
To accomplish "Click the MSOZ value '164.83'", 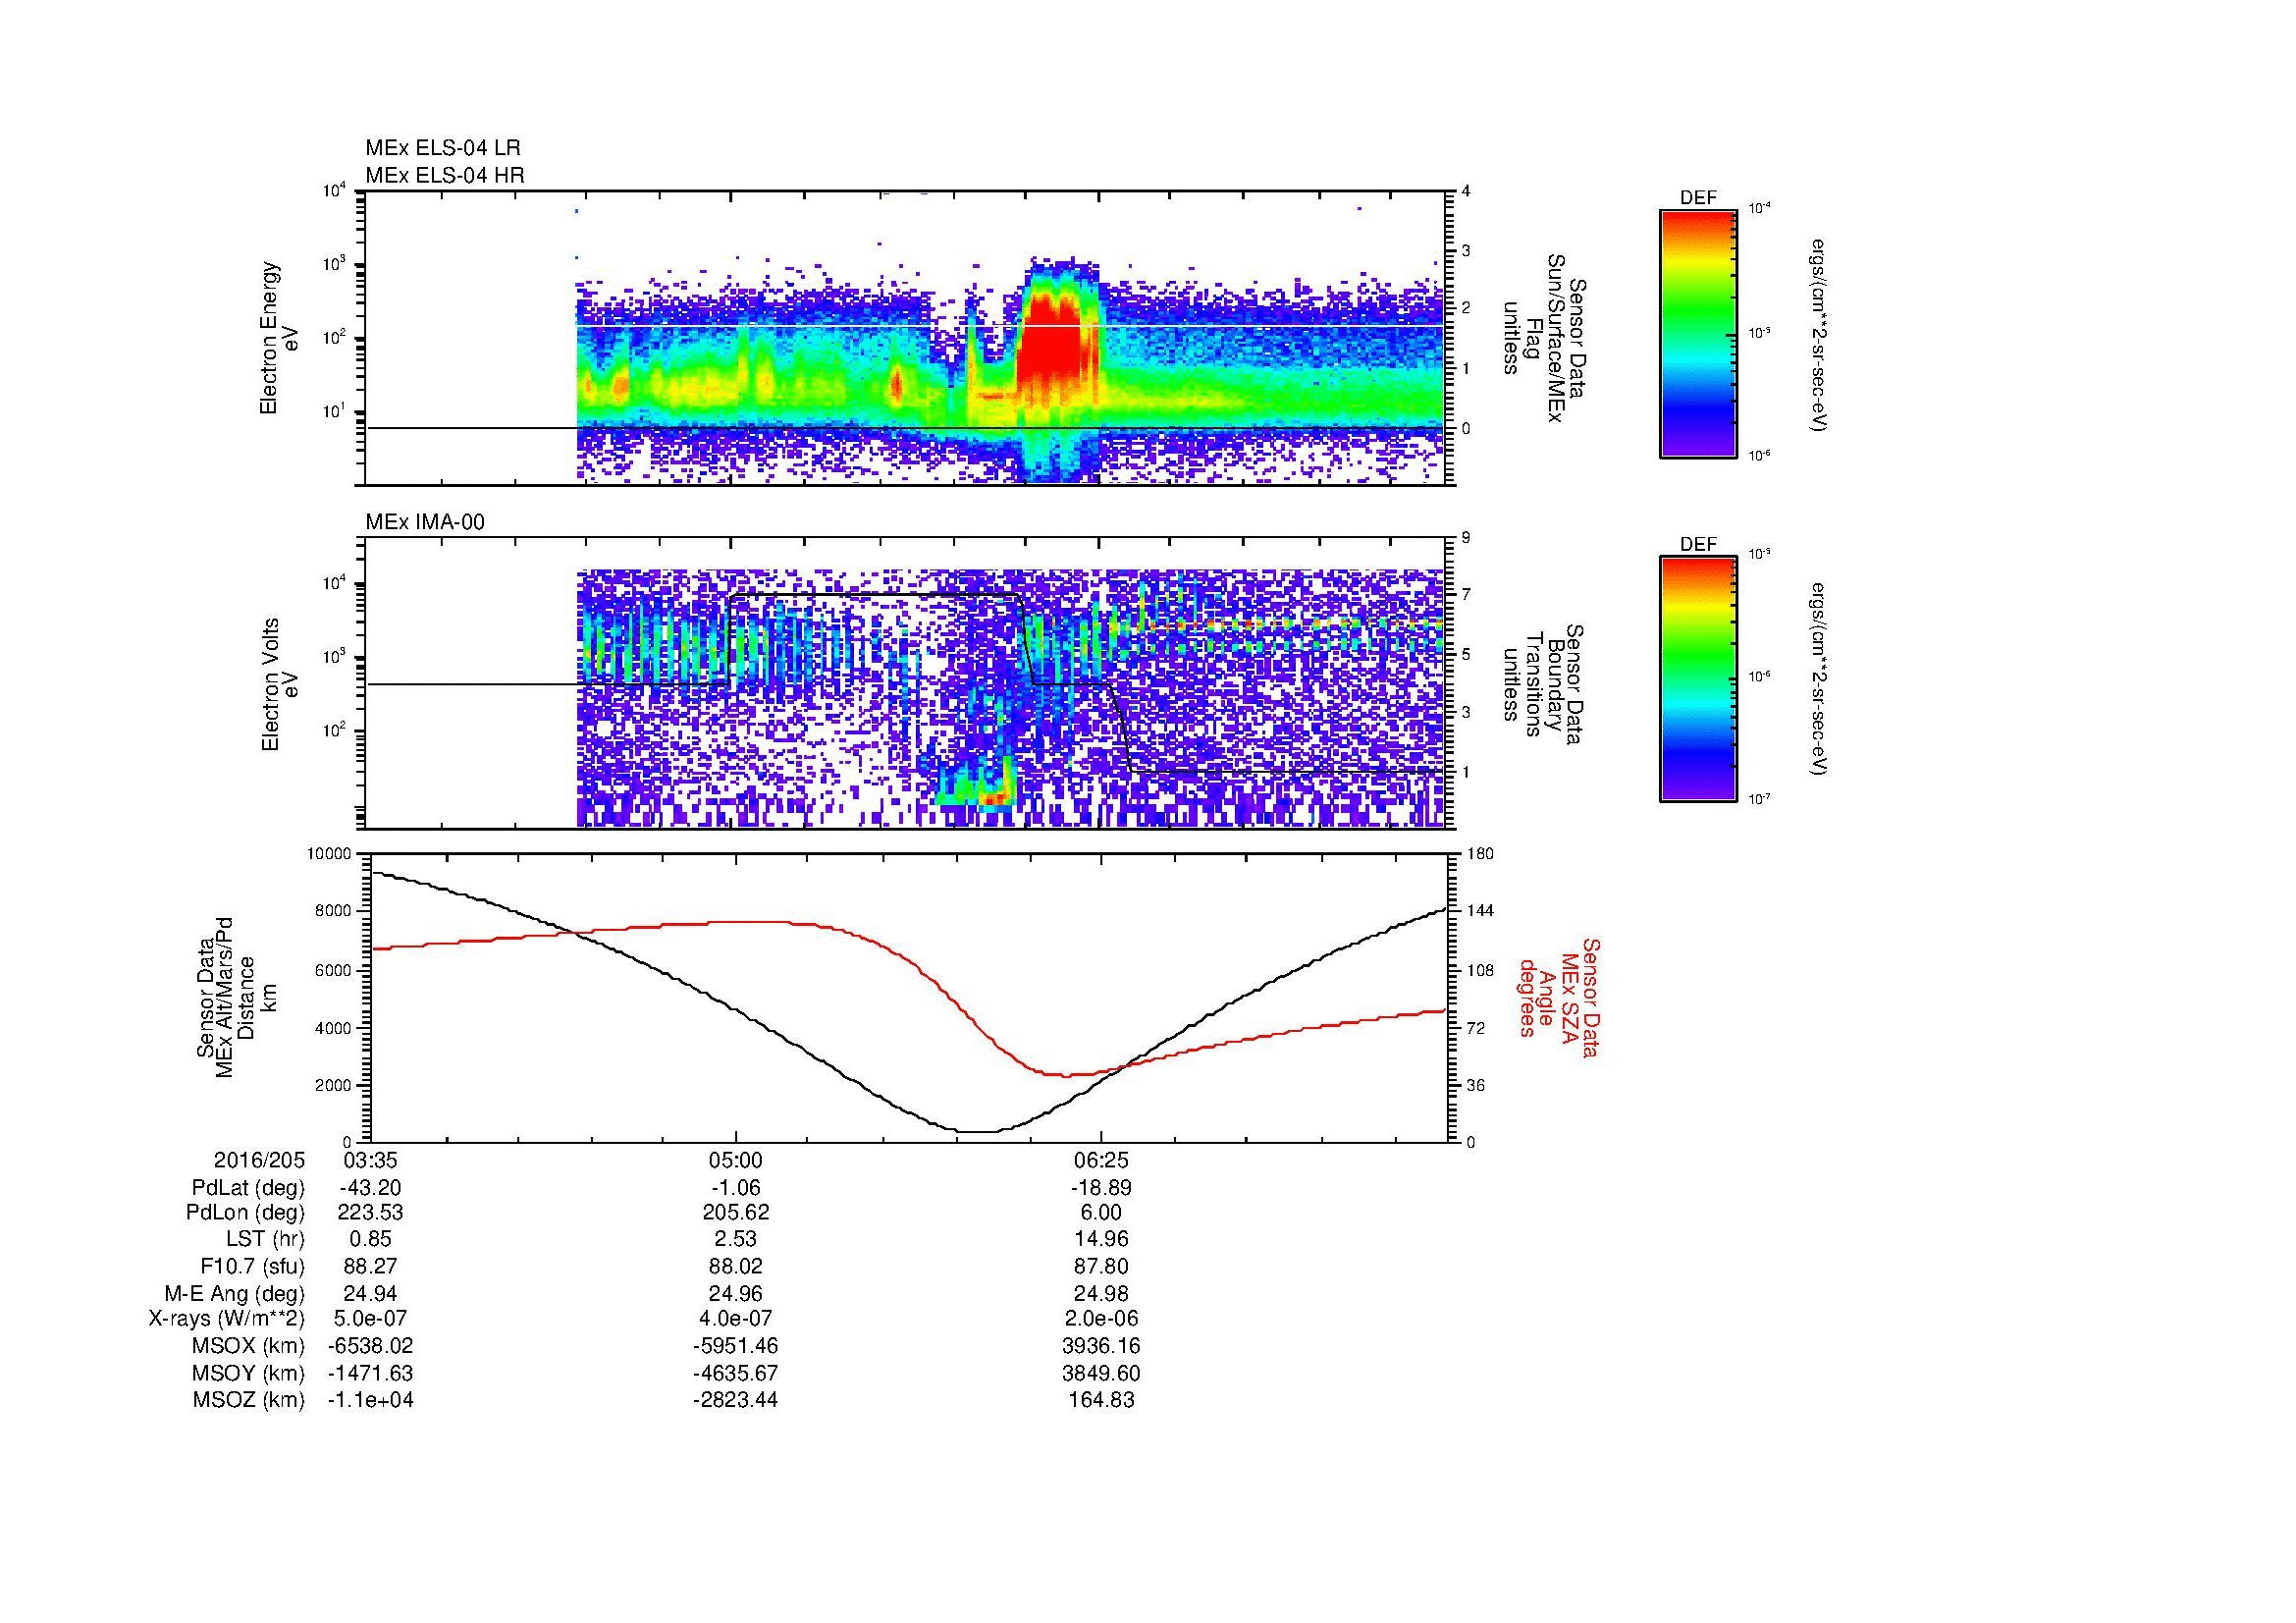I will point(1101,1400).
